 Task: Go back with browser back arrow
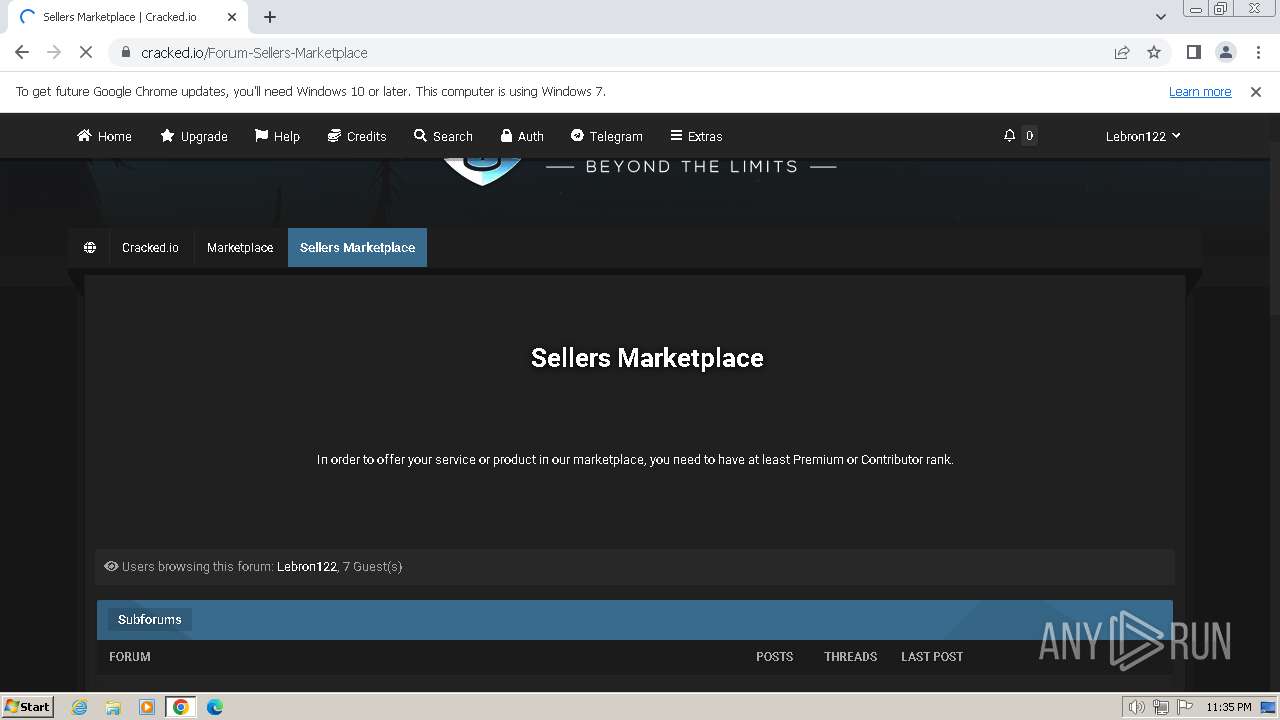point(22,52)
